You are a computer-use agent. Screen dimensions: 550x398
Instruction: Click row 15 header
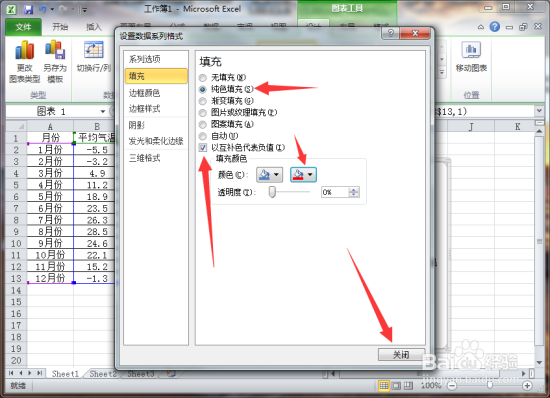(16, 302)
